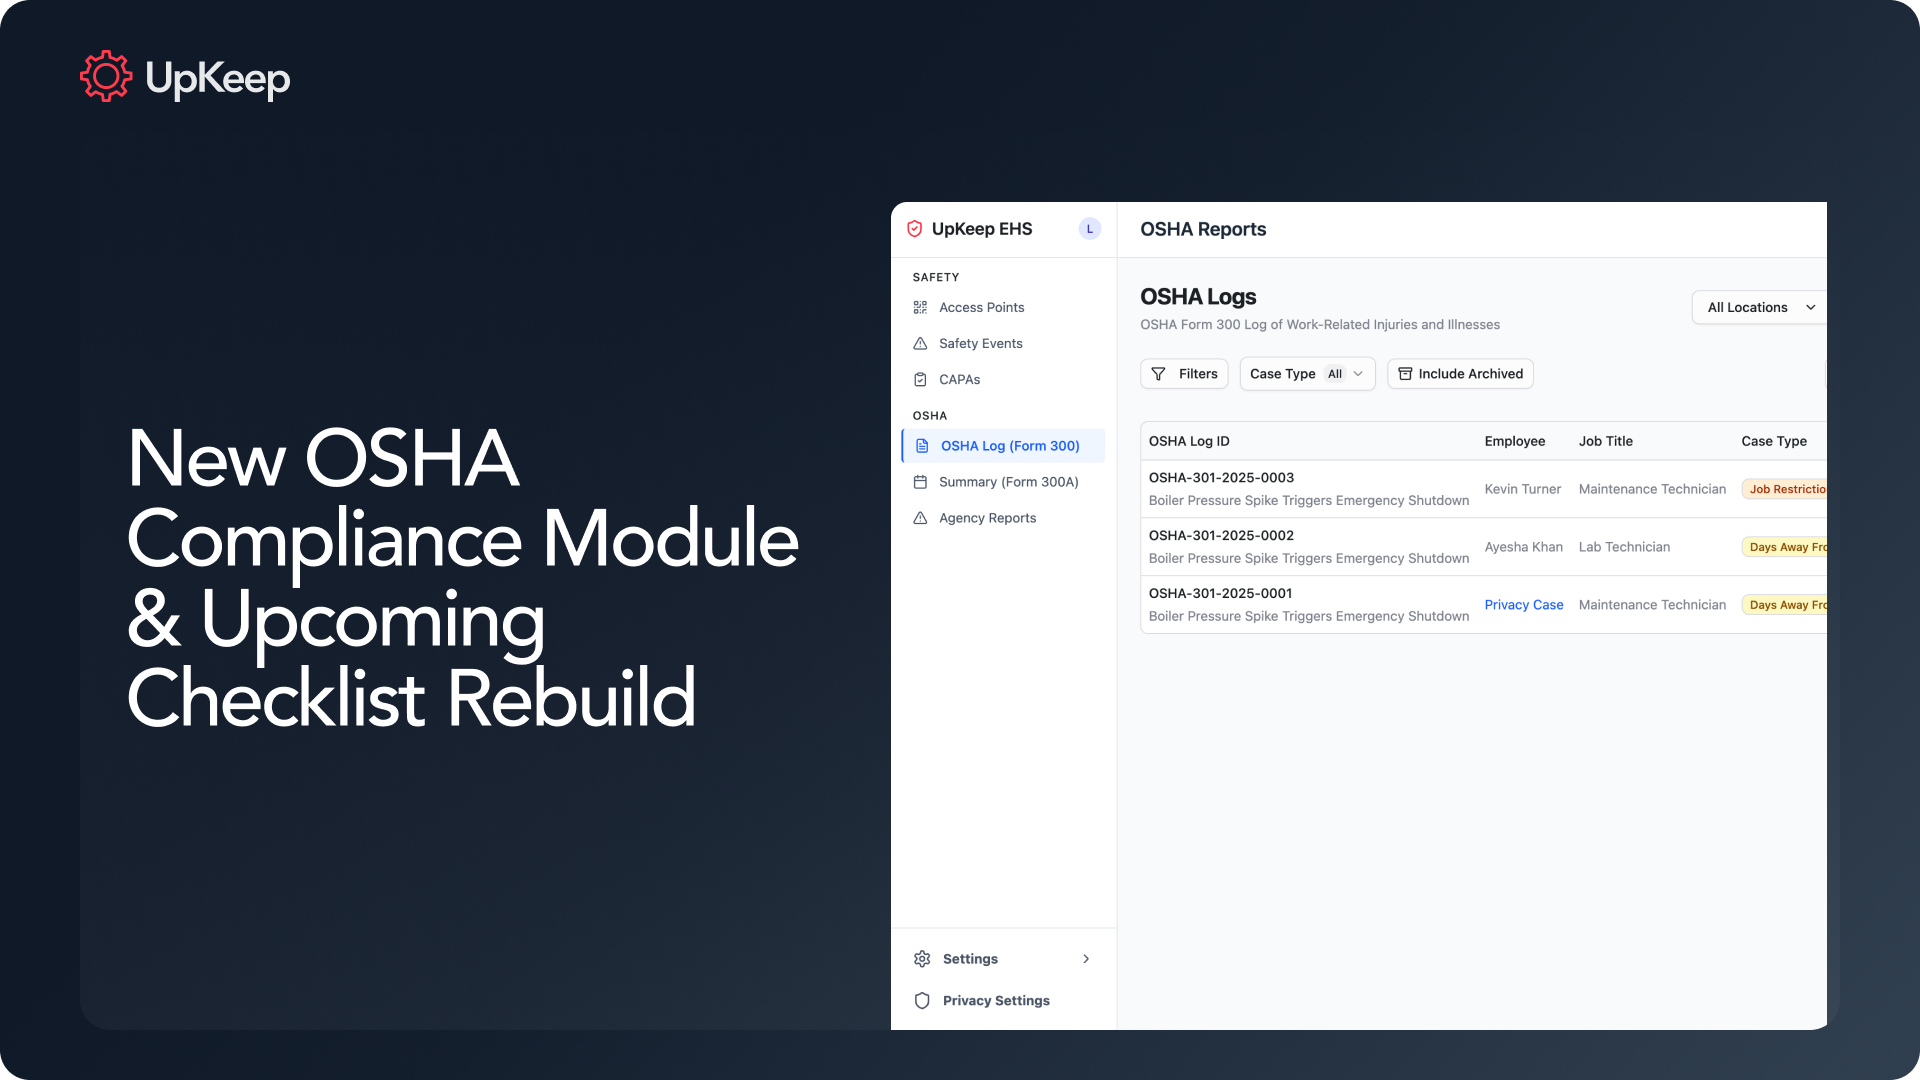The image size is (1920, 1080).
Task: Click the Job Title column header
Action: click(x=1605, y=441)
